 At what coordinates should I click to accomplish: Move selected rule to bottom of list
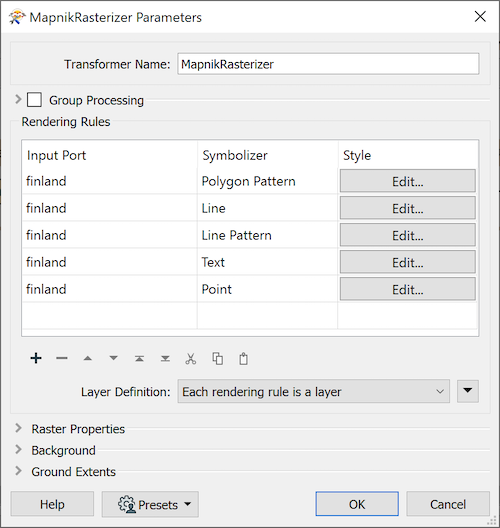point(165,358)
